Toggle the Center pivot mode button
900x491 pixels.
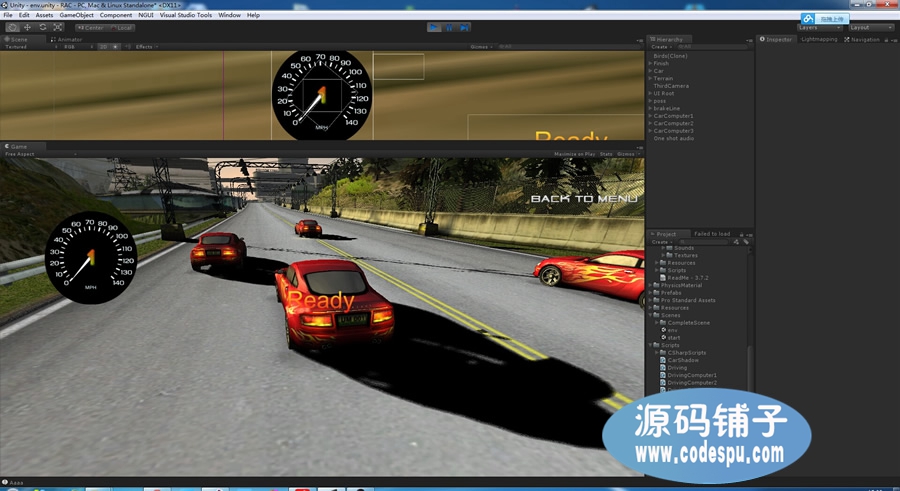click(93, 27)
